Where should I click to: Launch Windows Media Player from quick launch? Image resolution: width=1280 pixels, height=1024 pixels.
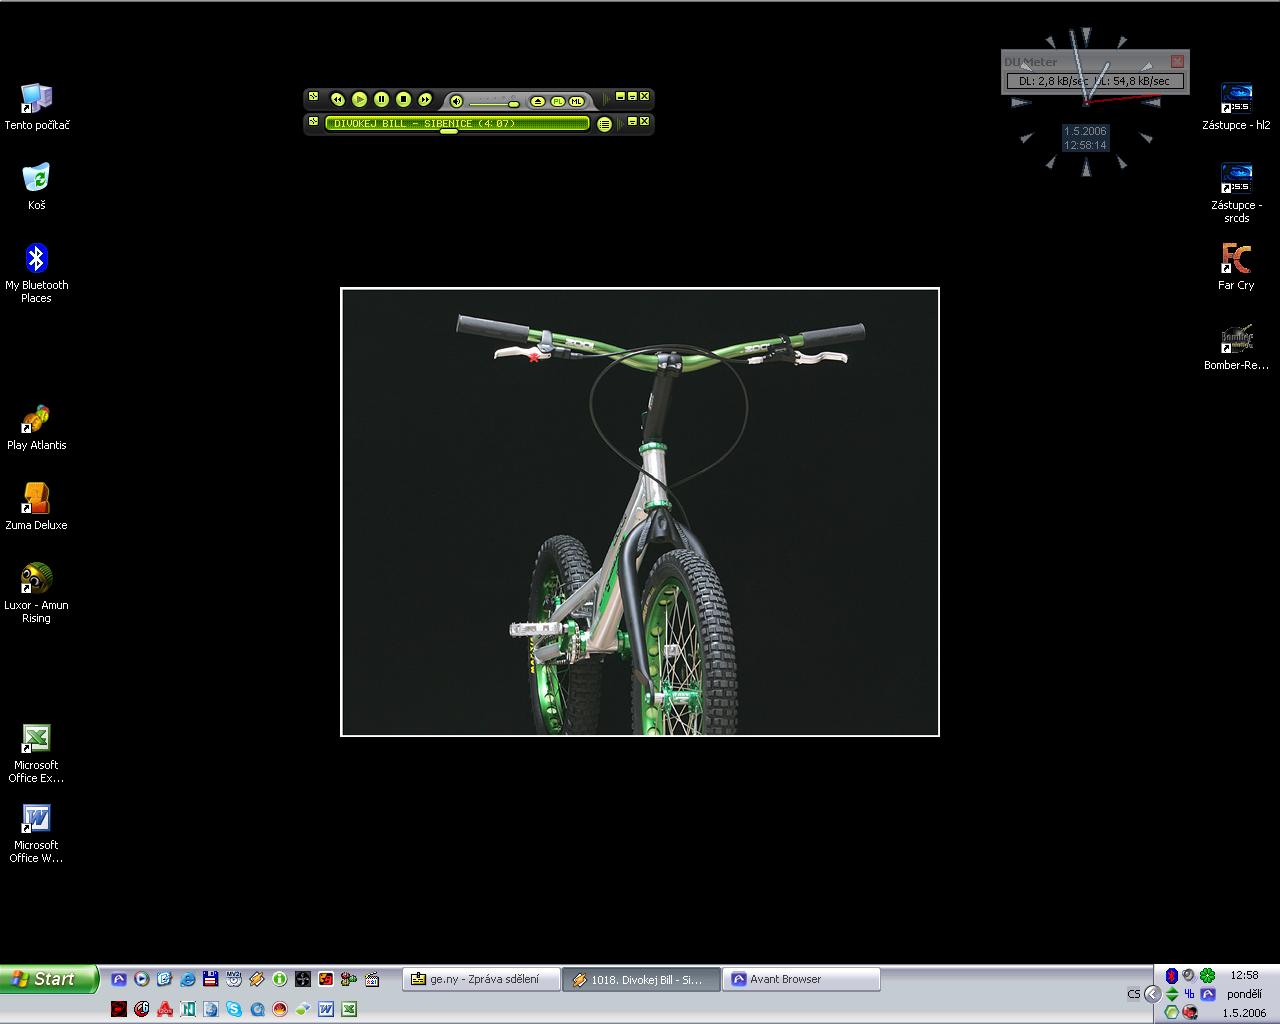tap(142, 979)
